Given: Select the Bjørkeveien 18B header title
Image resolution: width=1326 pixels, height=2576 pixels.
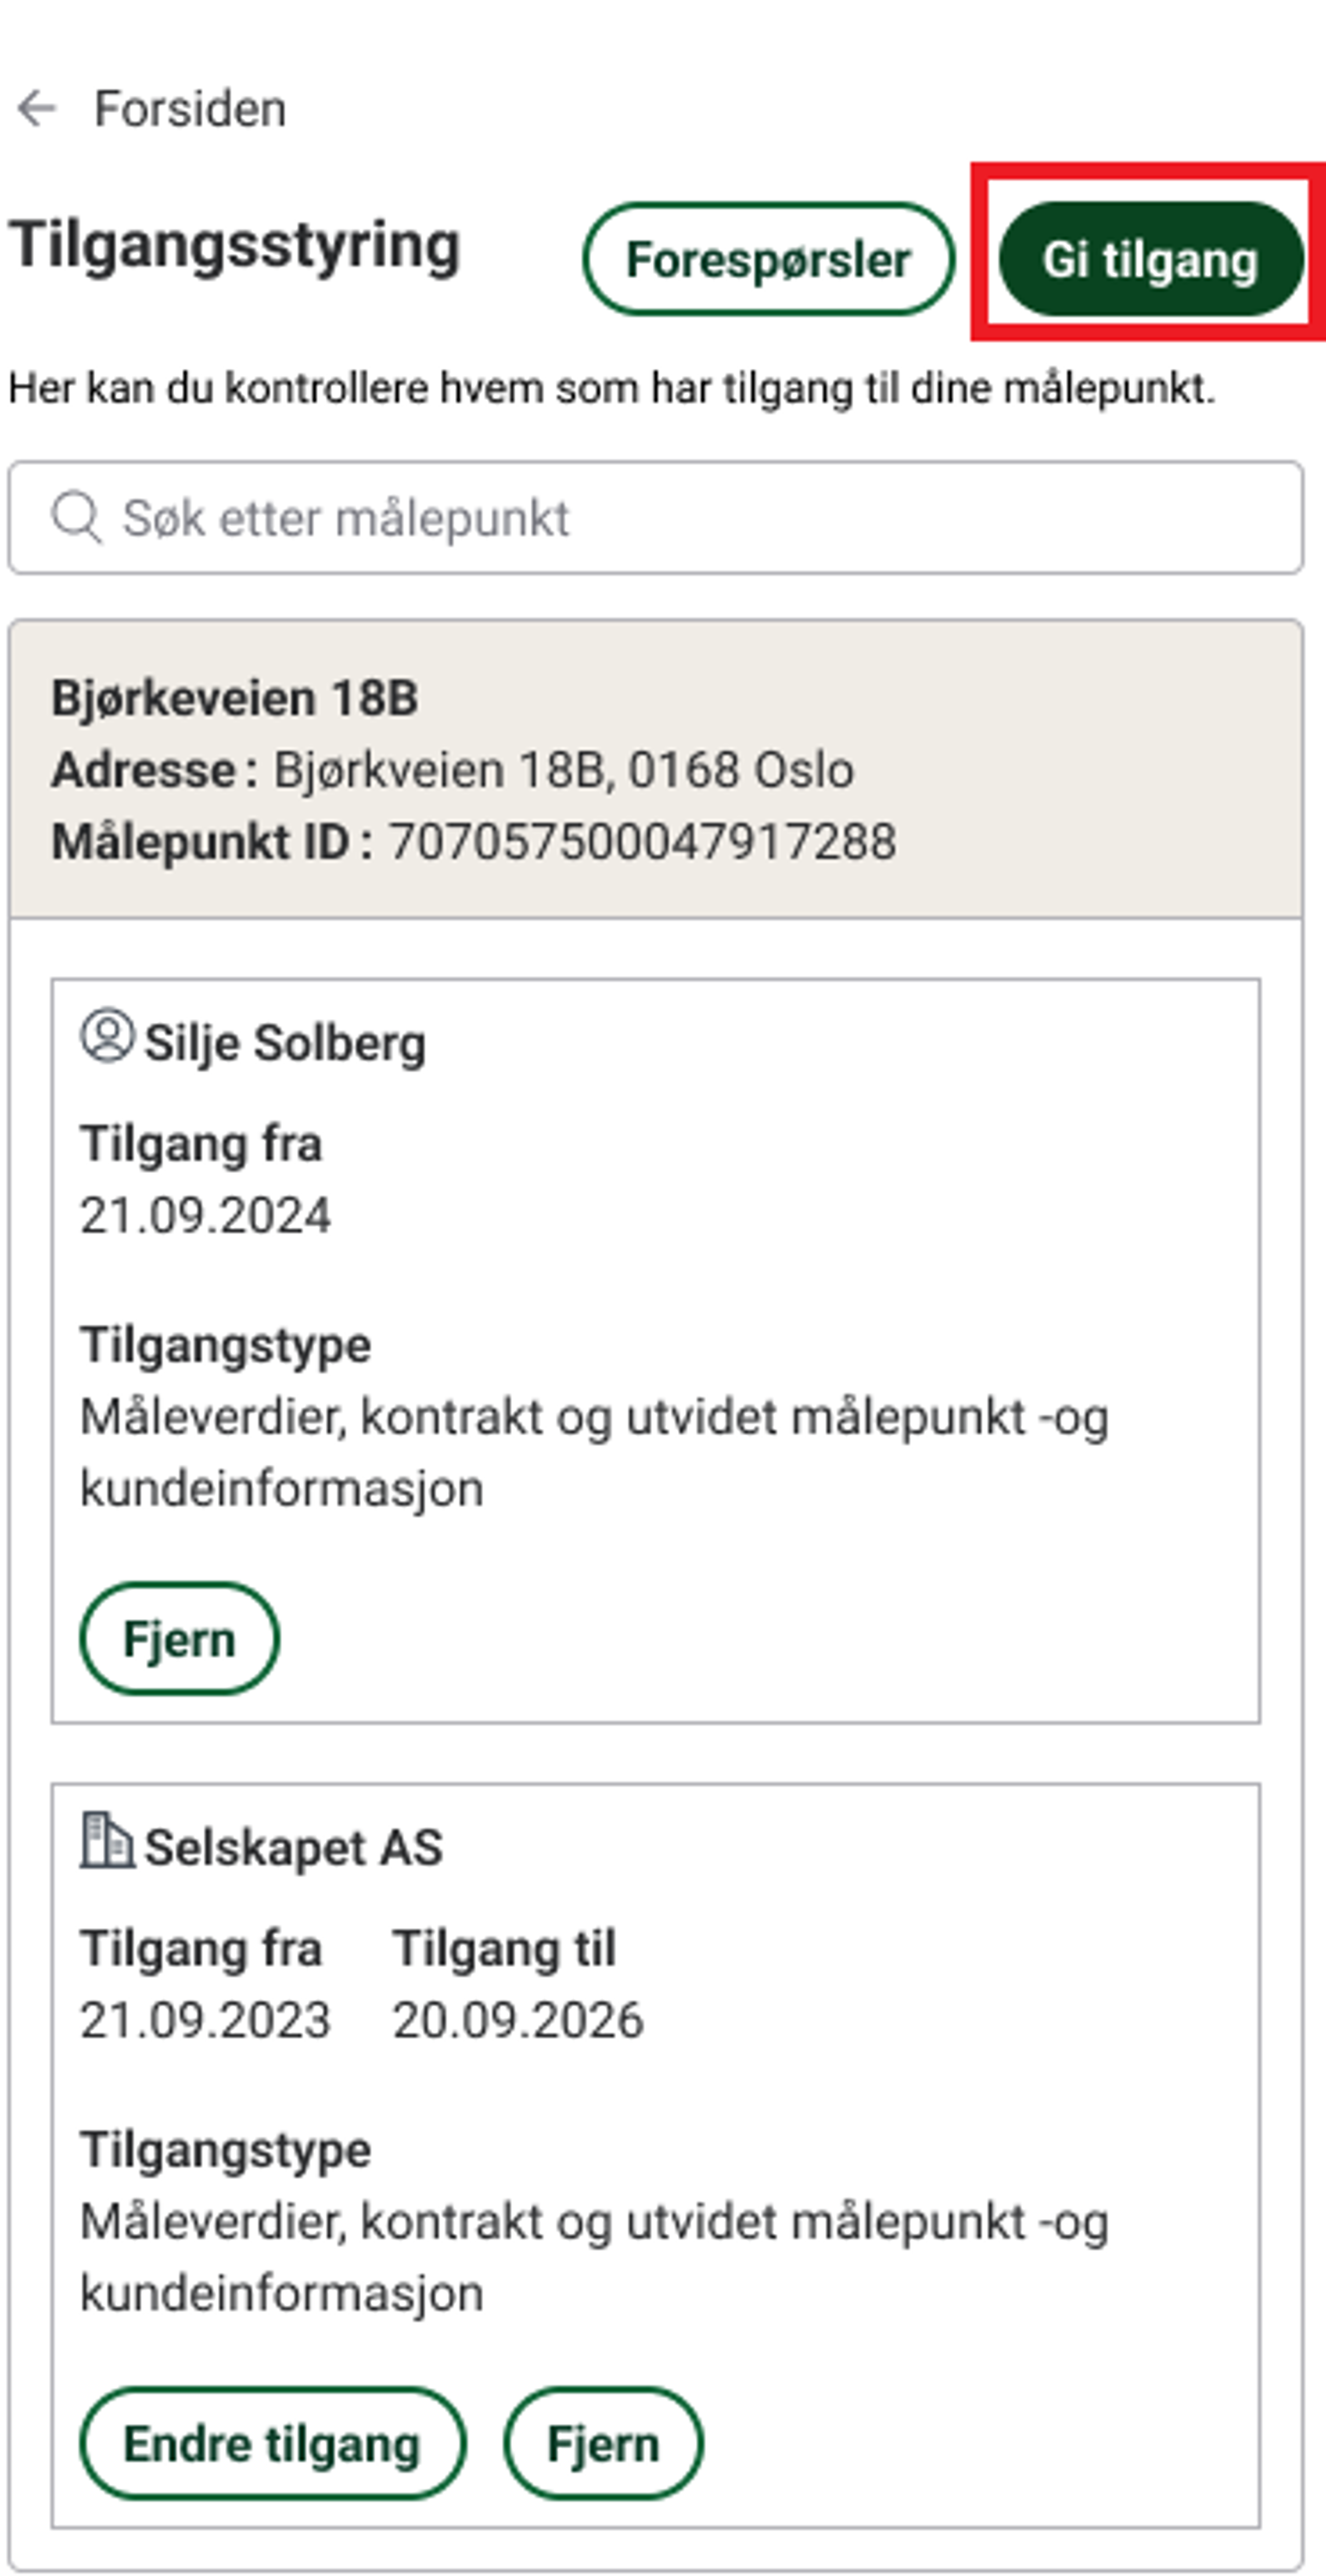Looking at the screenshot, I should coord(235,698).
